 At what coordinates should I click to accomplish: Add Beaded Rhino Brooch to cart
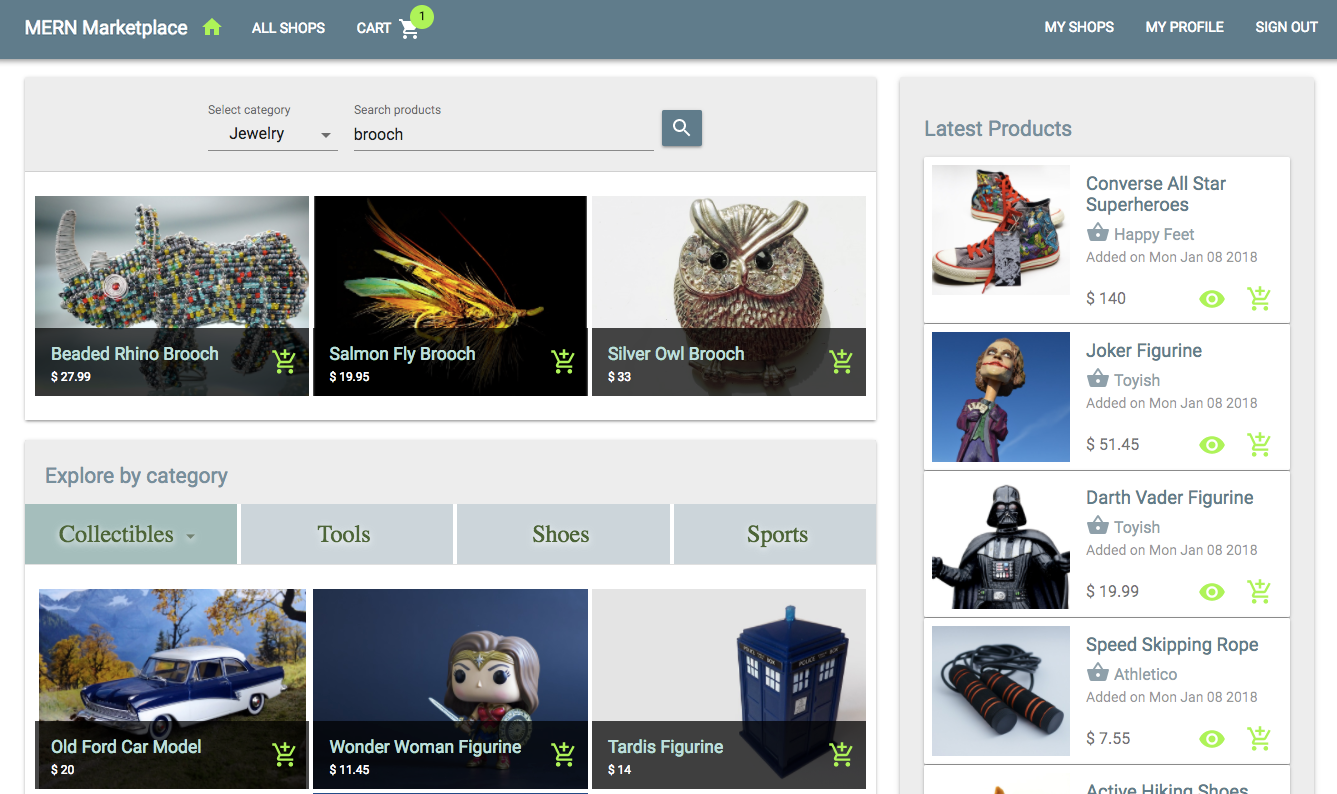click(x=284, y=362)
